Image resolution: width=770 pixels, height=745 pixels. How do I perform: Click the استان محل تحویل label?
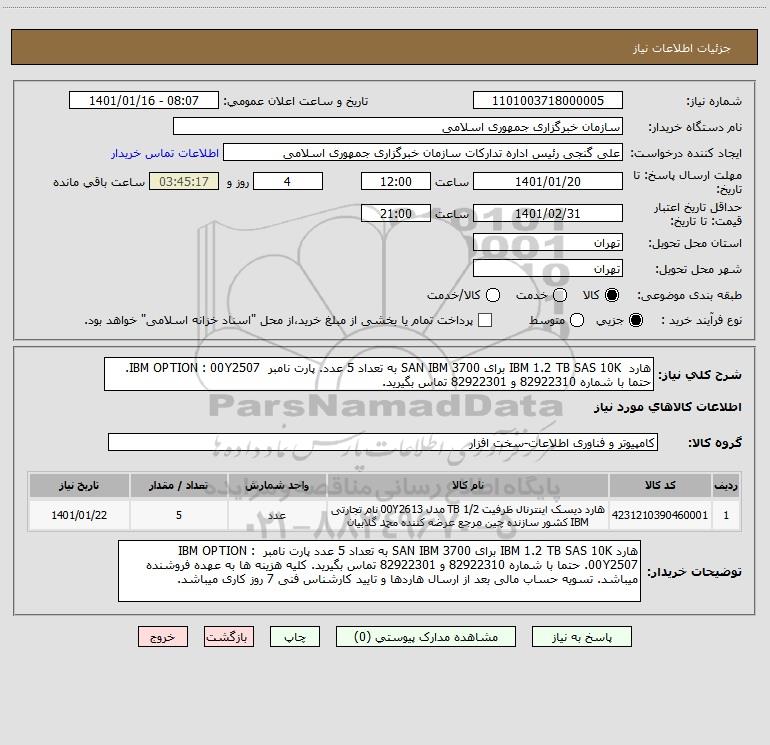(695, 243)
